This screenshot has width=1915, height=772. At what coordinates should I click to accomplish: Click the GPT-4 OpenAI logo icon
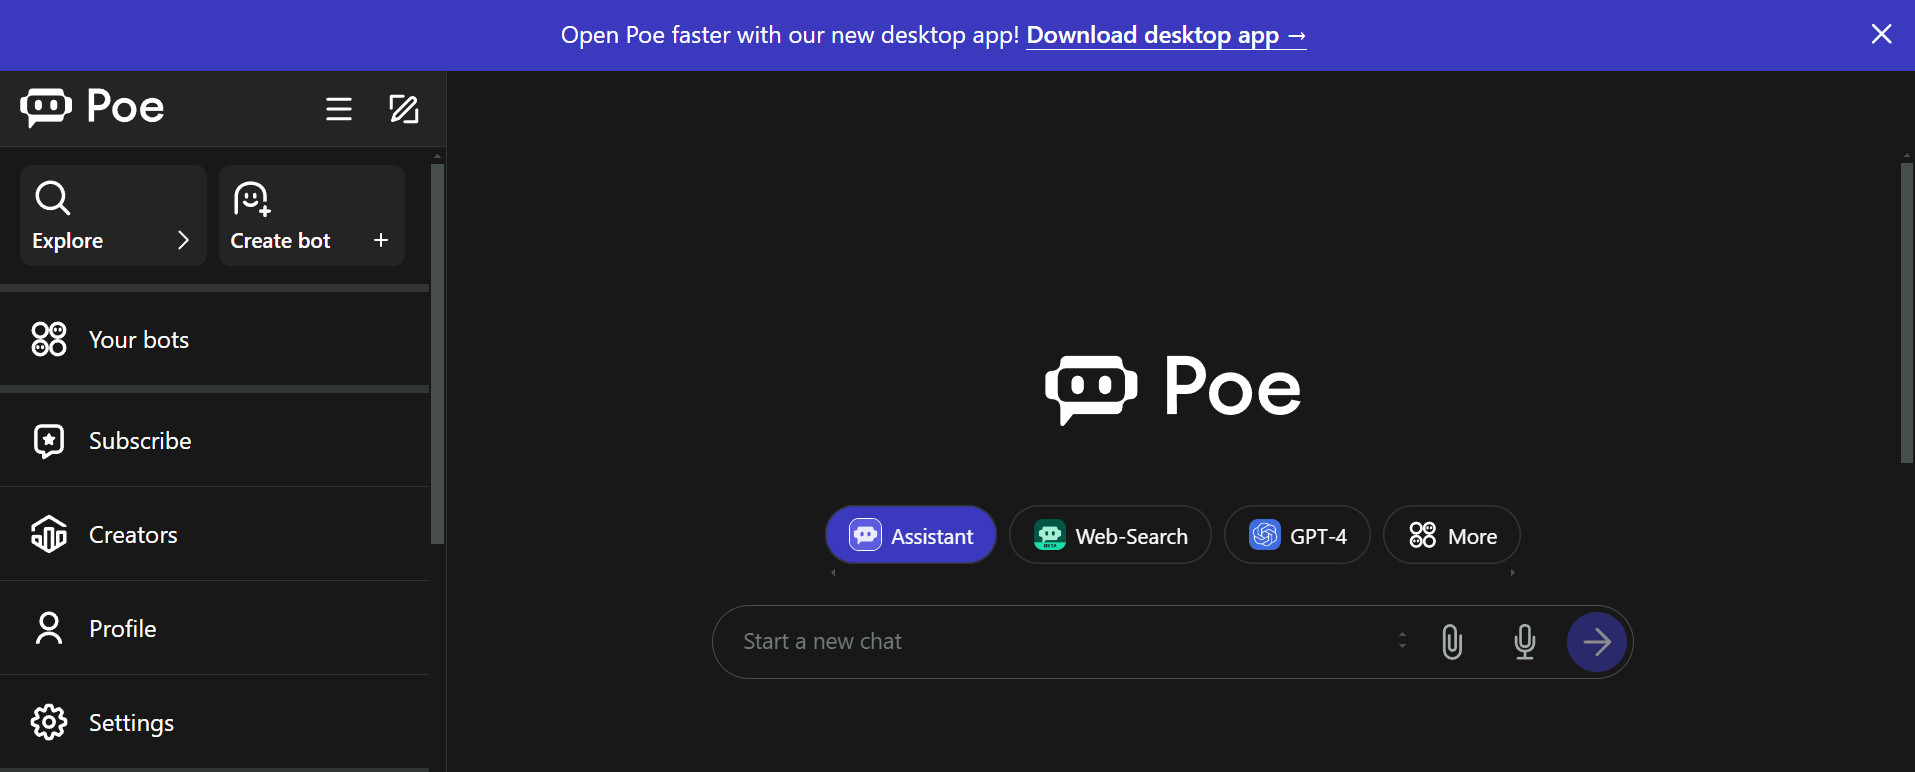click(x=1265, y=535)
